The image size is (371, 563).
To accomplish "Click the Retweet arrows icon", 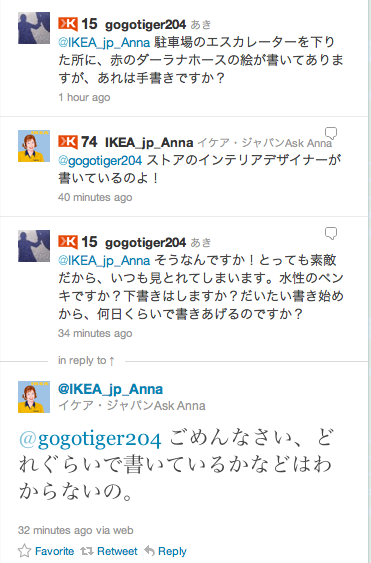I will click(x=87, y=551).
